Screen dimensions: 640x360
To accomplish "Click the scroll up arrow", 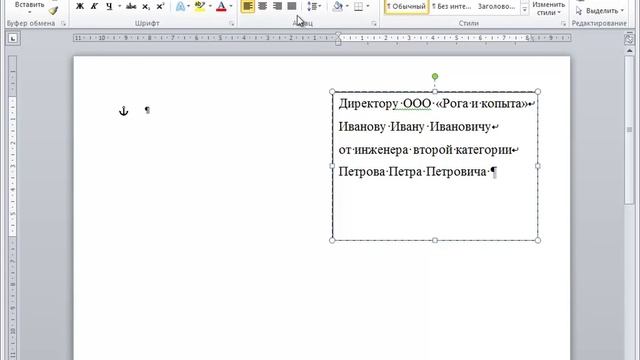I will [629, 51].
